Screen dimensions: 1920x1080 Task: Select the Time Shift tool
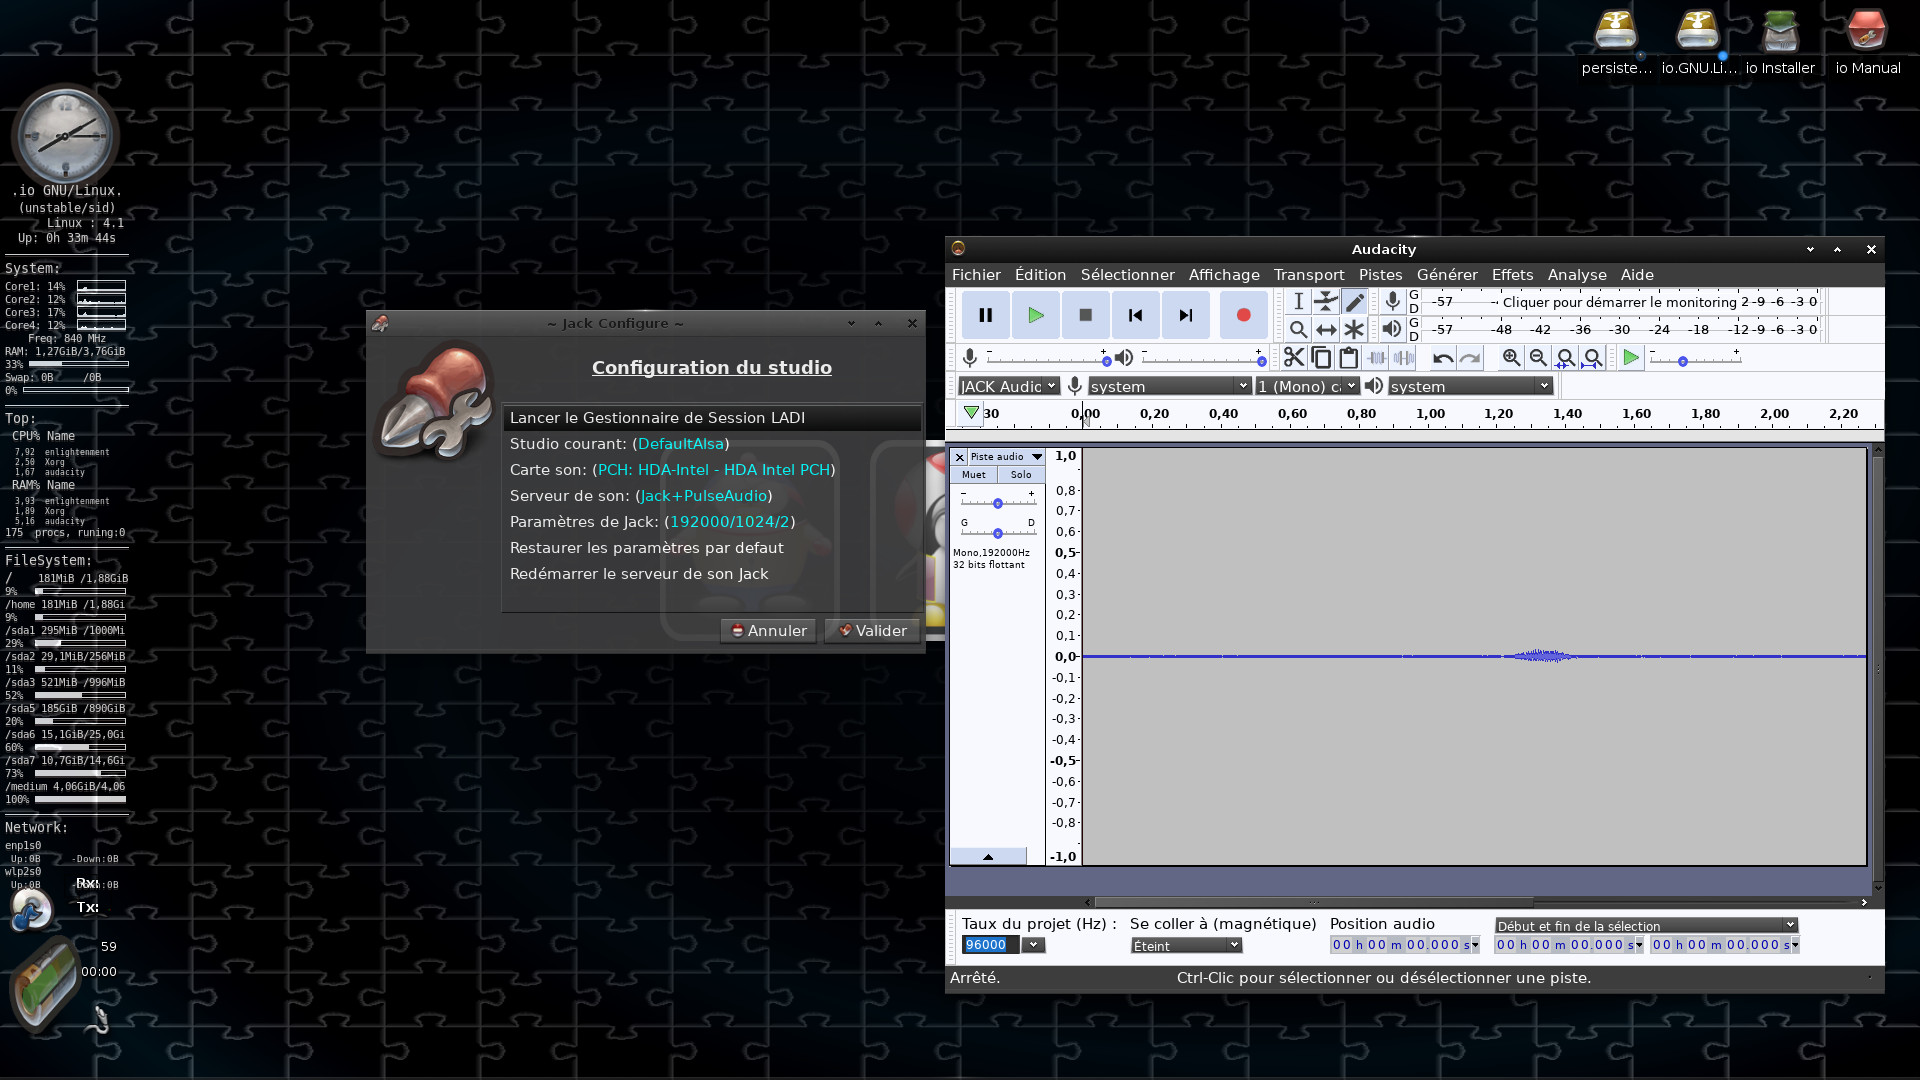pos(1326,329)
